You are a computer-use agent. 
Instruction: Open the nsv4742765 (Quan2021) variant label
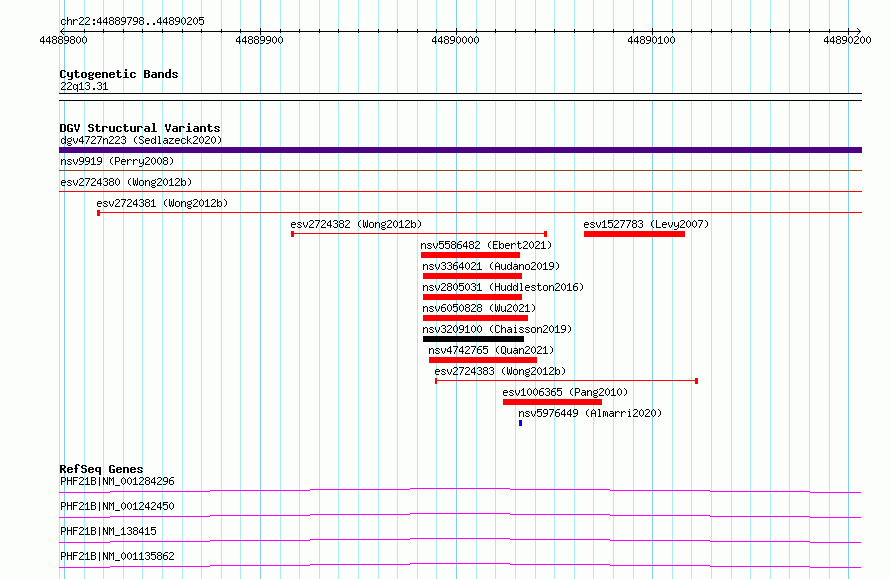491,350
